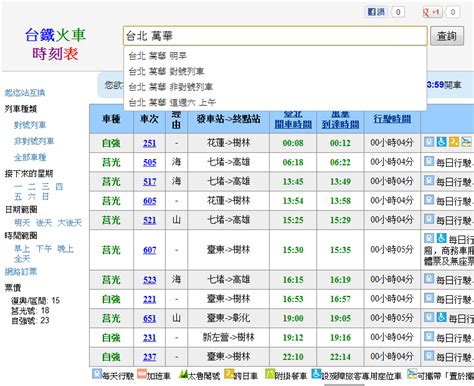Open train number 521 link
474x386 pixels.
point(149,220)
